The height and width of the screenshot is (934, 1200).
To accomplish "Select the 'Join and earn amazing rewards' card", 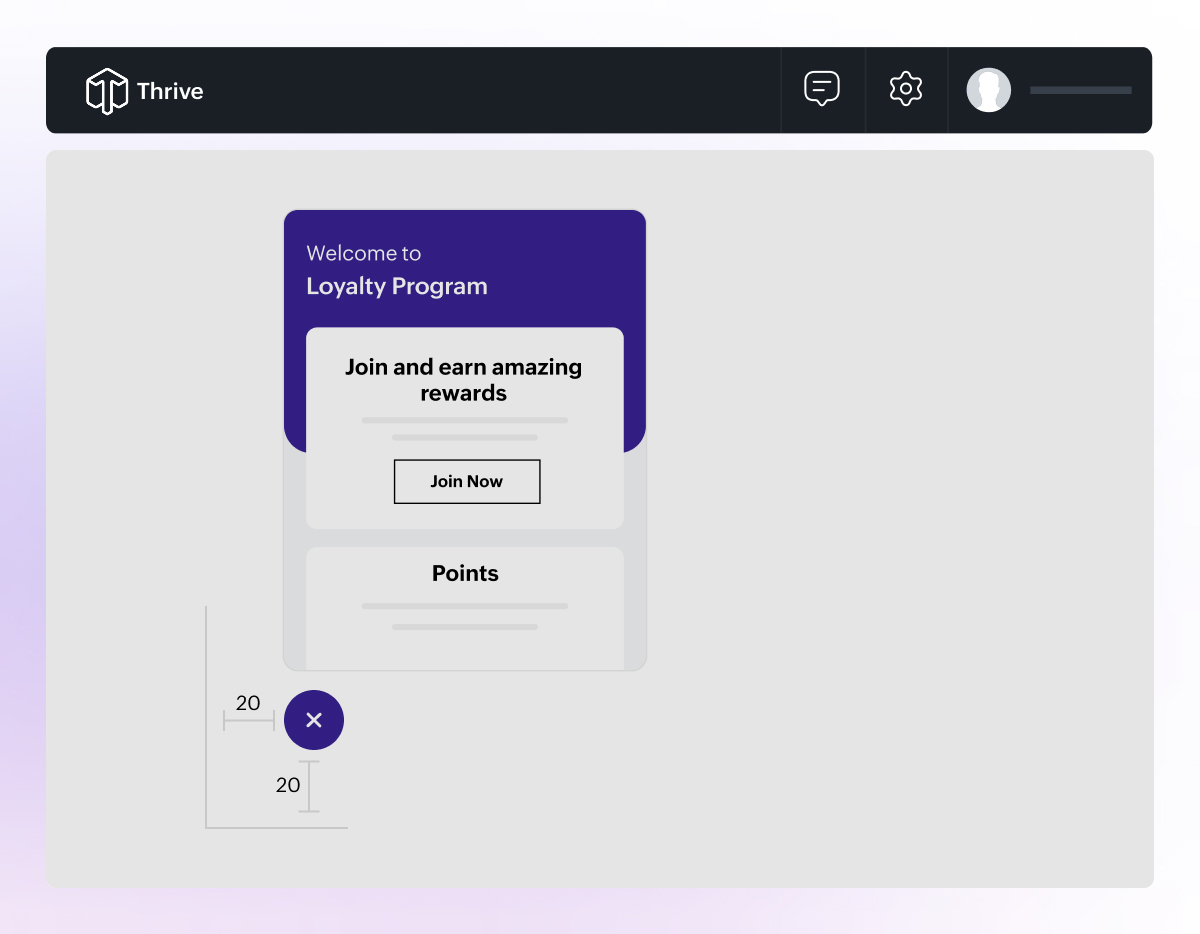I will pos(464,428).
